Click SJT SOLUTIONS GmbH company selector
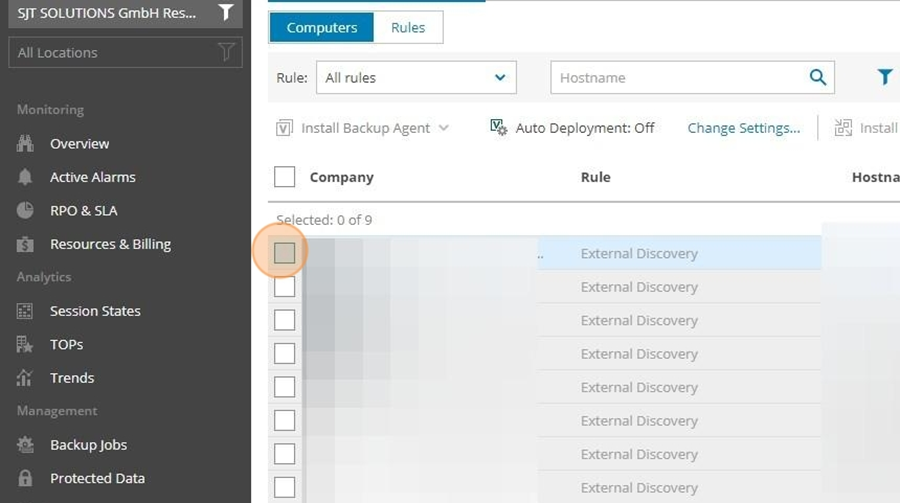The height and width of the screenshot is (503, 900). pyautogui.click(x=125, y=13)
